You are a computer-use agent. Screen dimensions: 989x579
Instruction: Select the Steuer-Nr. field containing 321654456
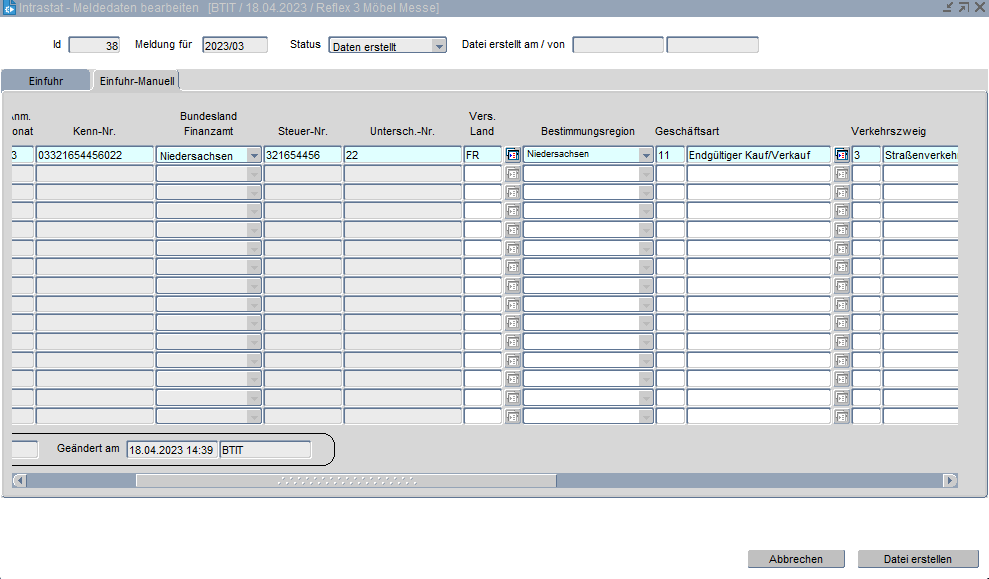pos(302,155)
